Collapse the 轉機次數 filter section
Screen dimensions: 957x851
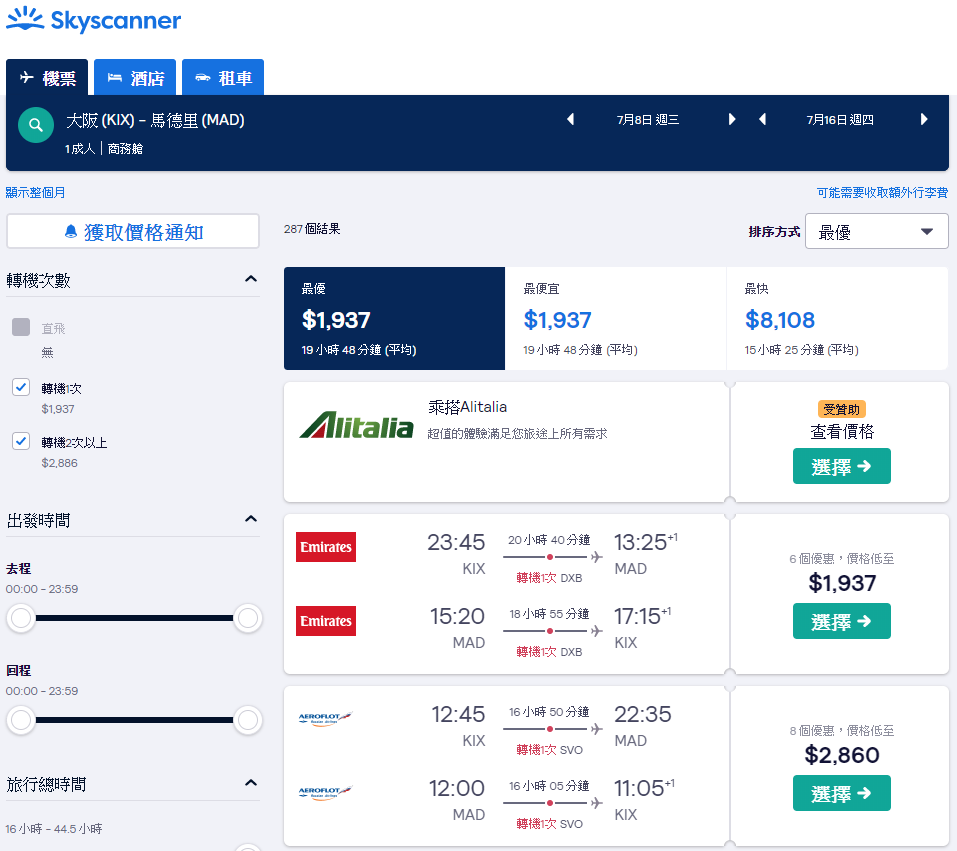[x=251, y=279]
